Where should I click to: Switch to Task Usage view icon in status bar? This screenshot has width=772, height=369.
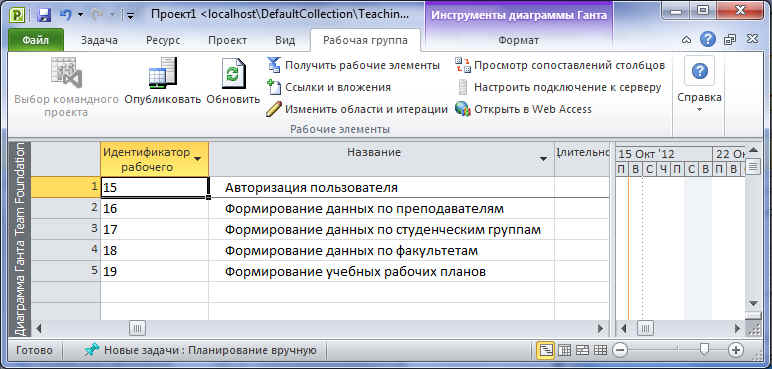tap(564, 351)
